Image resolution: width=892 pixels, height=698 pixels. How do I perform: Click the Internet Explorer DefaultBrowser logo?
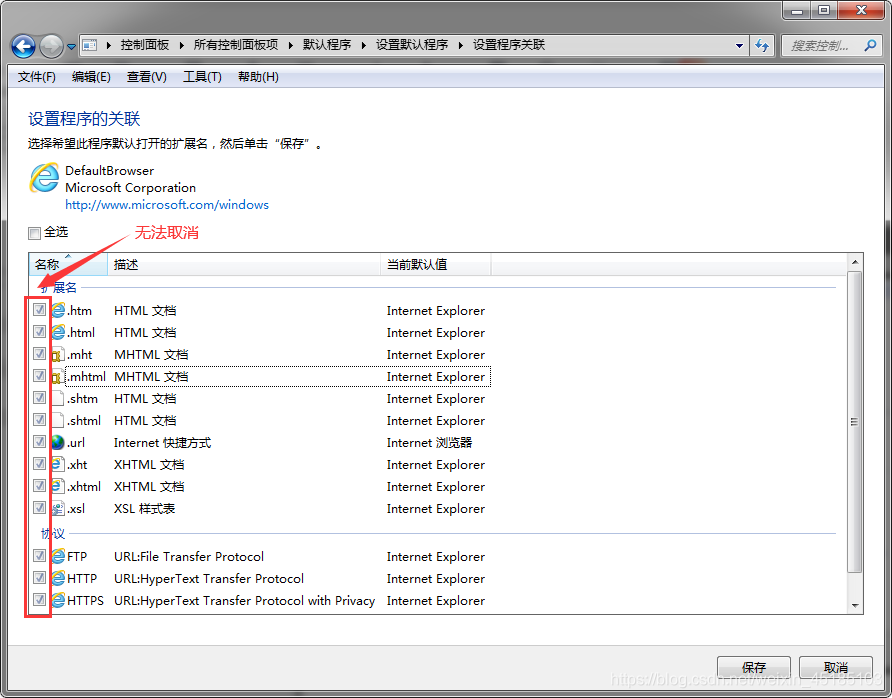pos(44,178)
